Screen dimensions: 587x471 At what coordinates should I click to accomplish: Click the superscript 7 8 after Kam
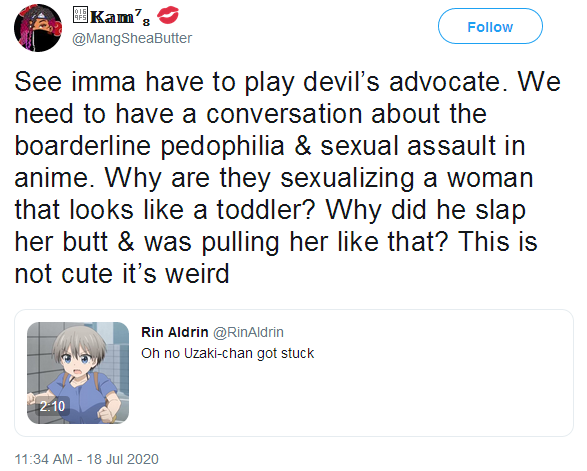[x=142, y=18]
